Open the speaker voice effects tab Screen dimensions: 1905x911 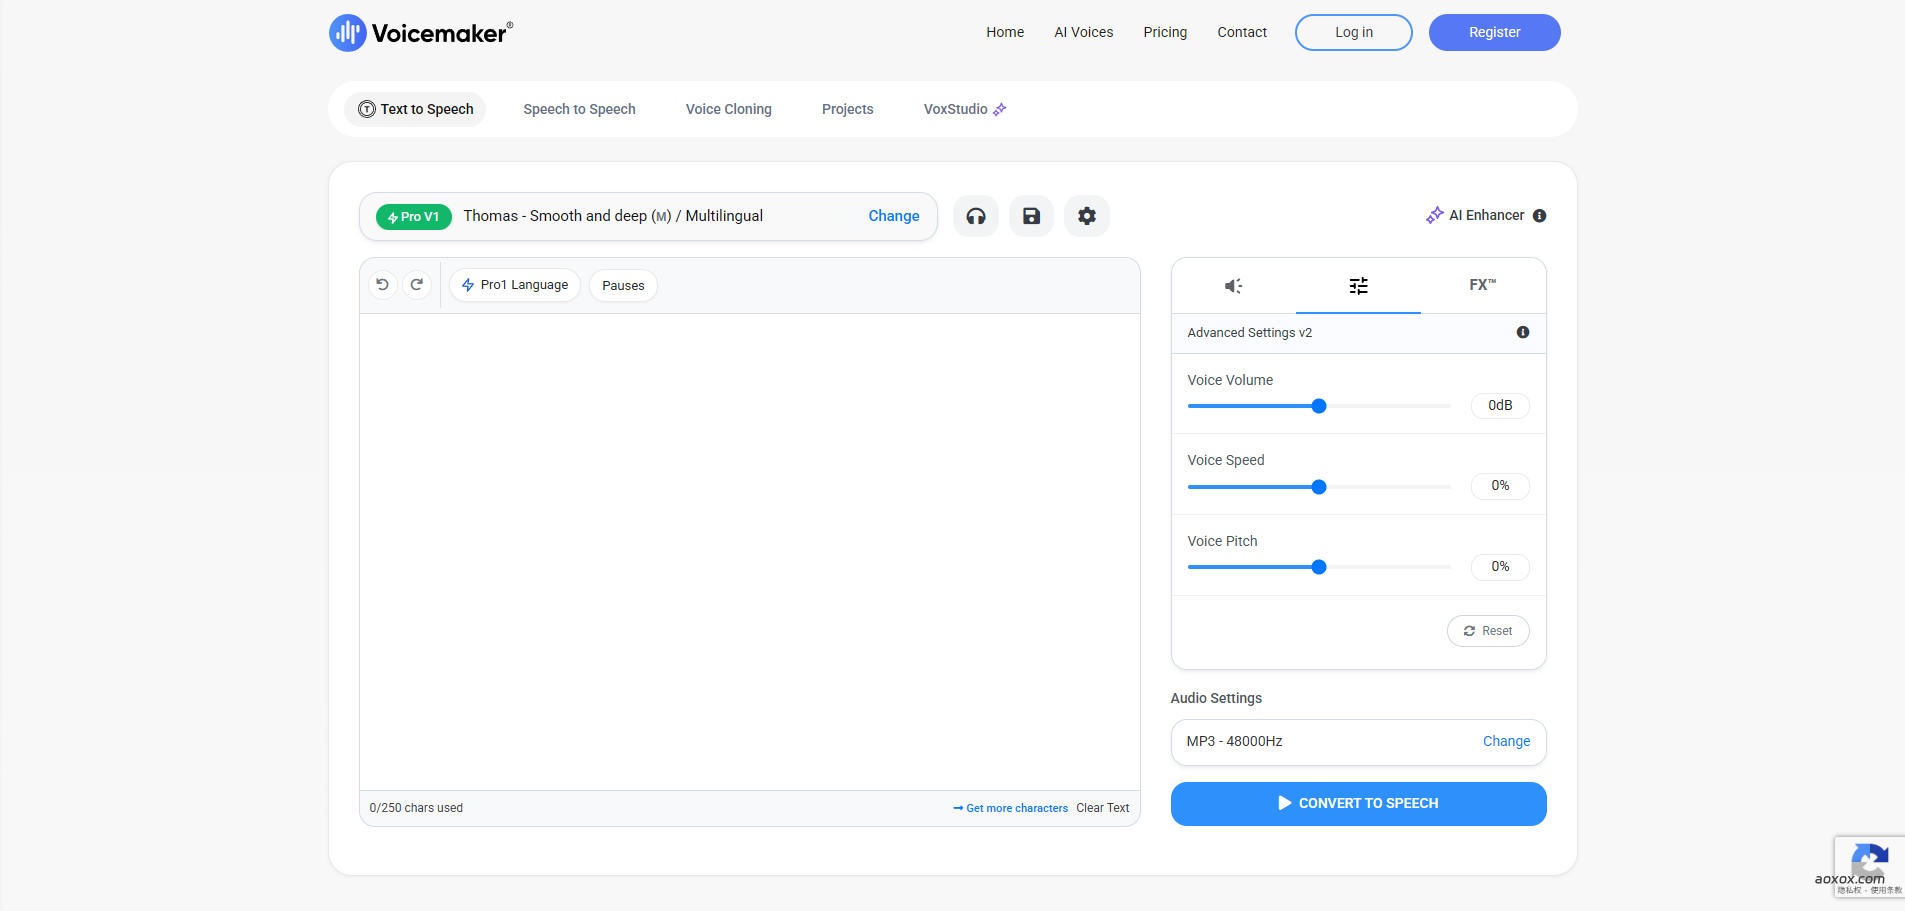click(x=1233, y=286)
